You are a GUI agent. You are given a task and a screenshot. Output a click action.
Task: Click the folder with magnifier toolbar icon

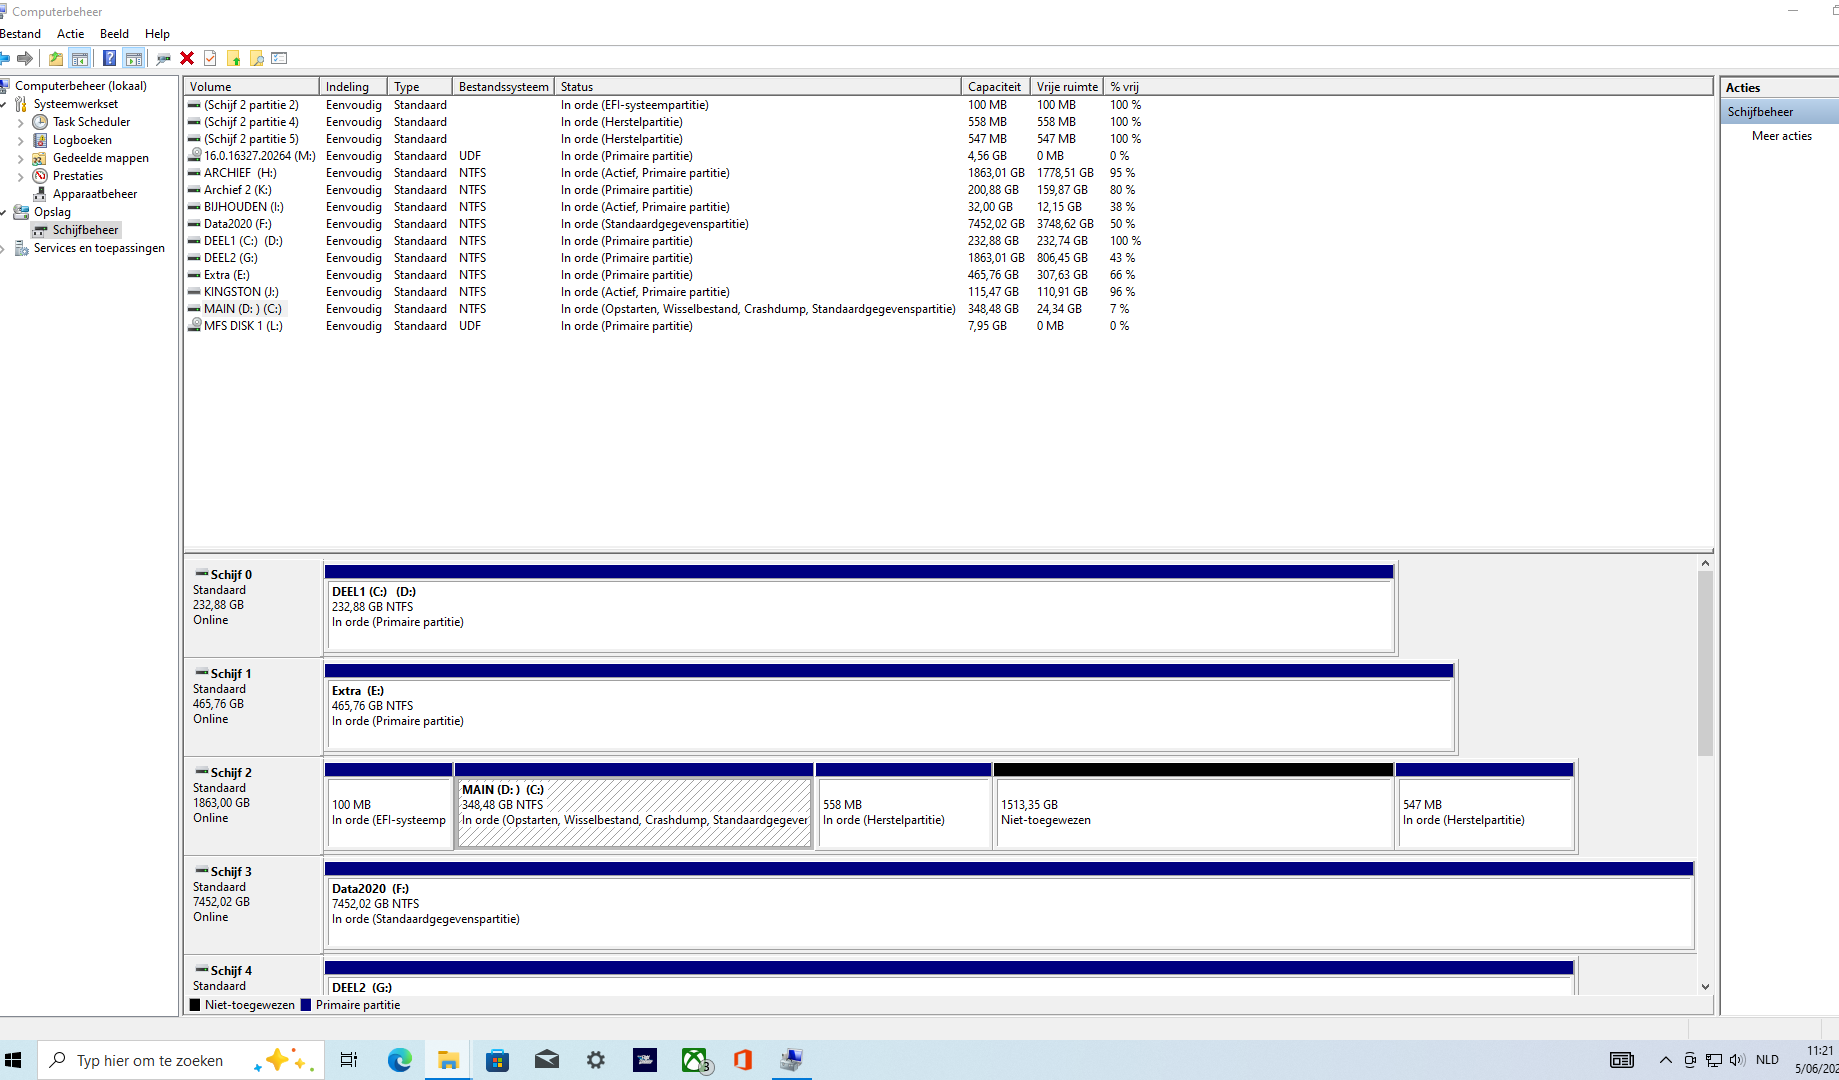257,58
